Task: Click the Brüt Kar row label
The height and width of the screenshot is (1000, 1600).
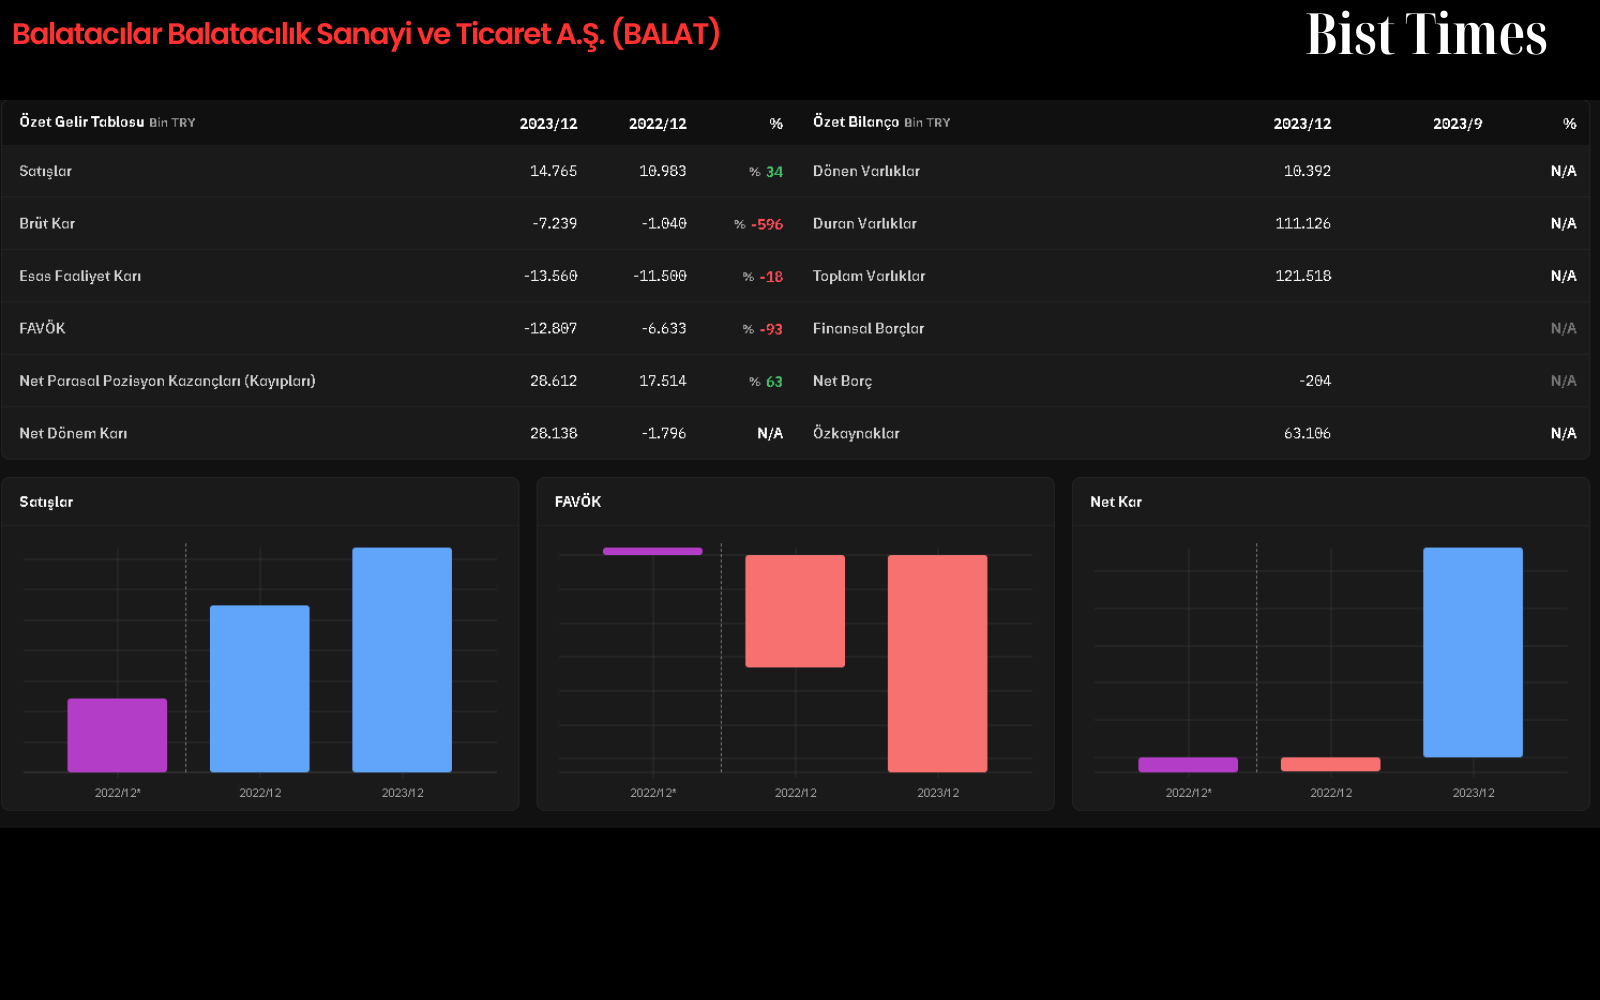Action: 47,223
